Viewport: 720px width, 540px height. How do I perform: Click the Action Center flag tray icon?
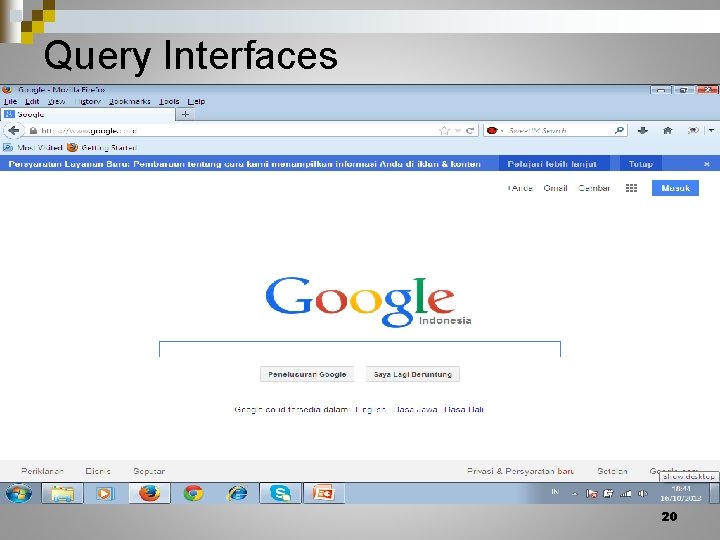point(591,494)
